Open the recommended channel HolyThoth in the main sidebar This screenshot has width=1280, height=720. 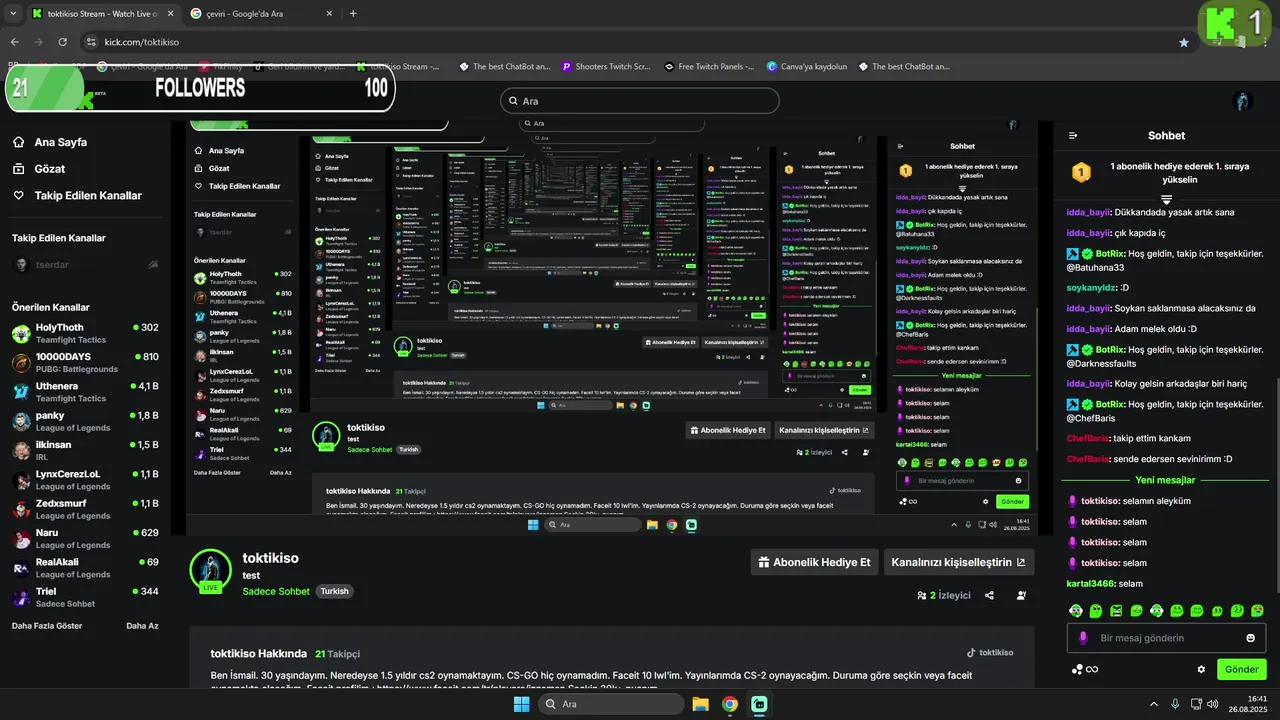coord(85,334)
